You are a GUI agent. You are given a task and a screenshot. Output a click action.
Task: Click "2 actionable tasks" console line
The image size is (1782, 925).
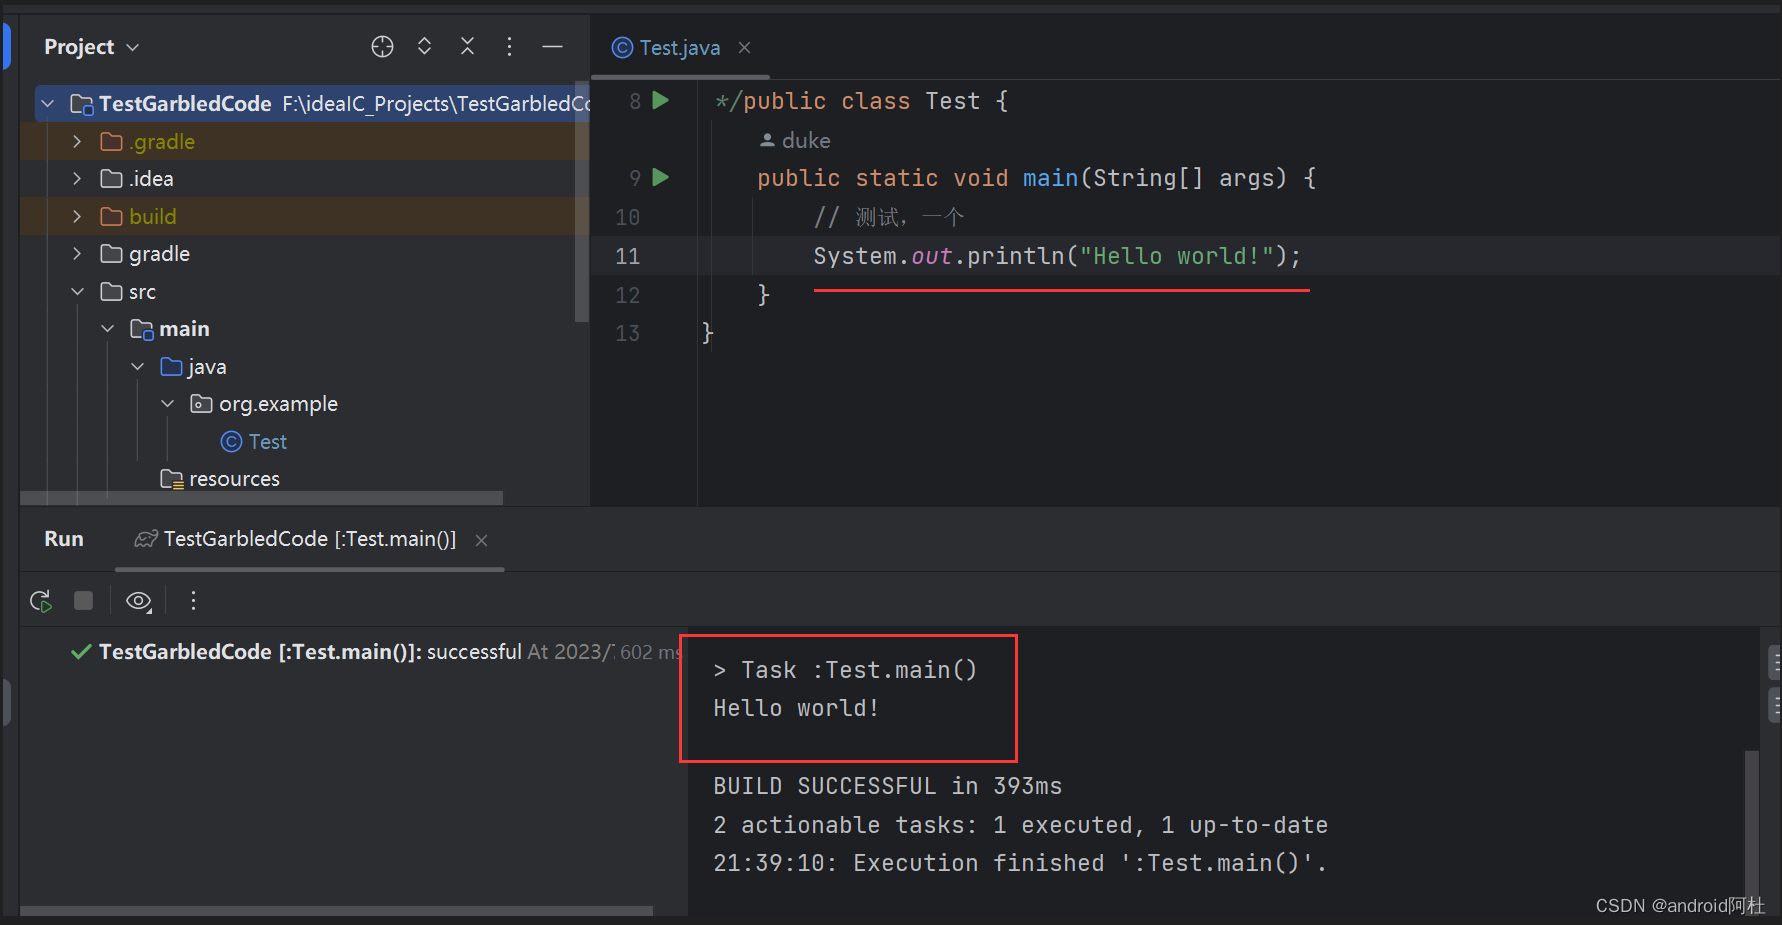click(x=1020, y=825)
